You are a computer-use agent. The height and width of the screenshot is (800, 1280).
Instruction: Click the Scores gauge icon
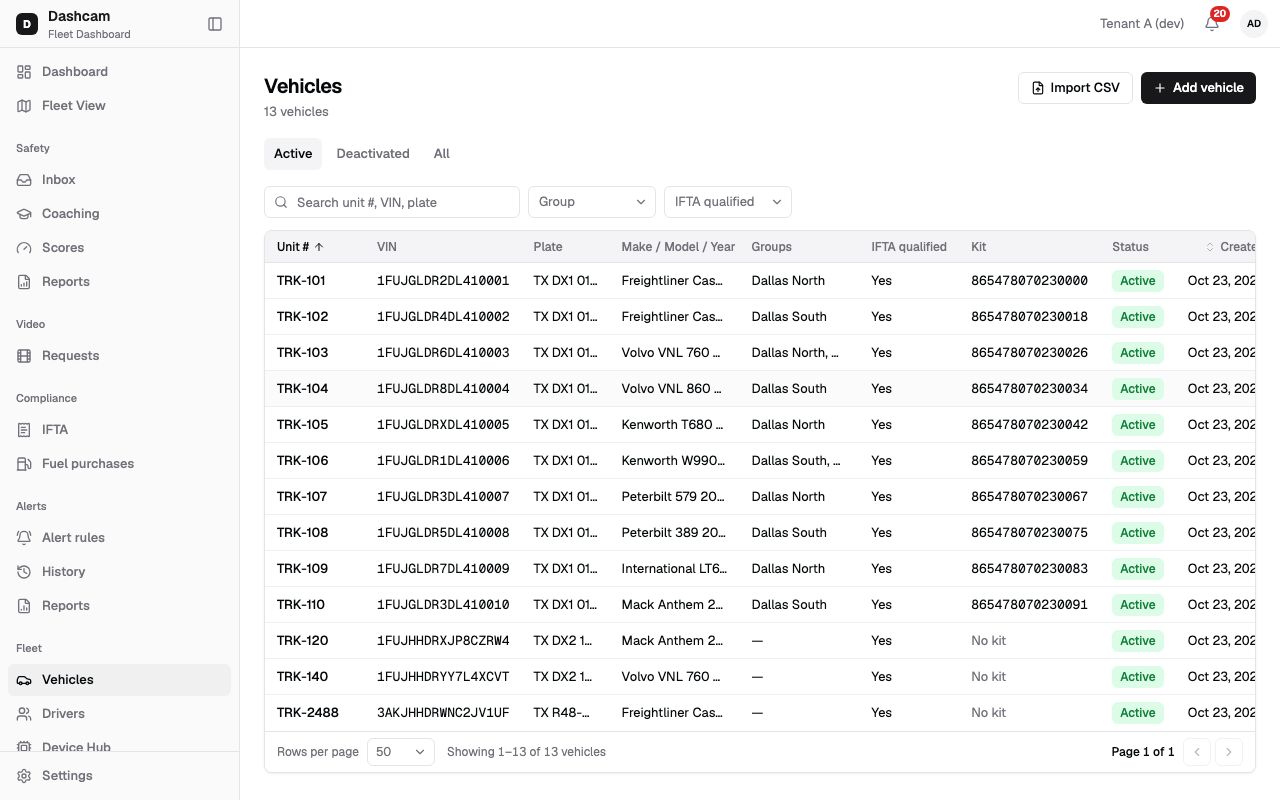24,248
